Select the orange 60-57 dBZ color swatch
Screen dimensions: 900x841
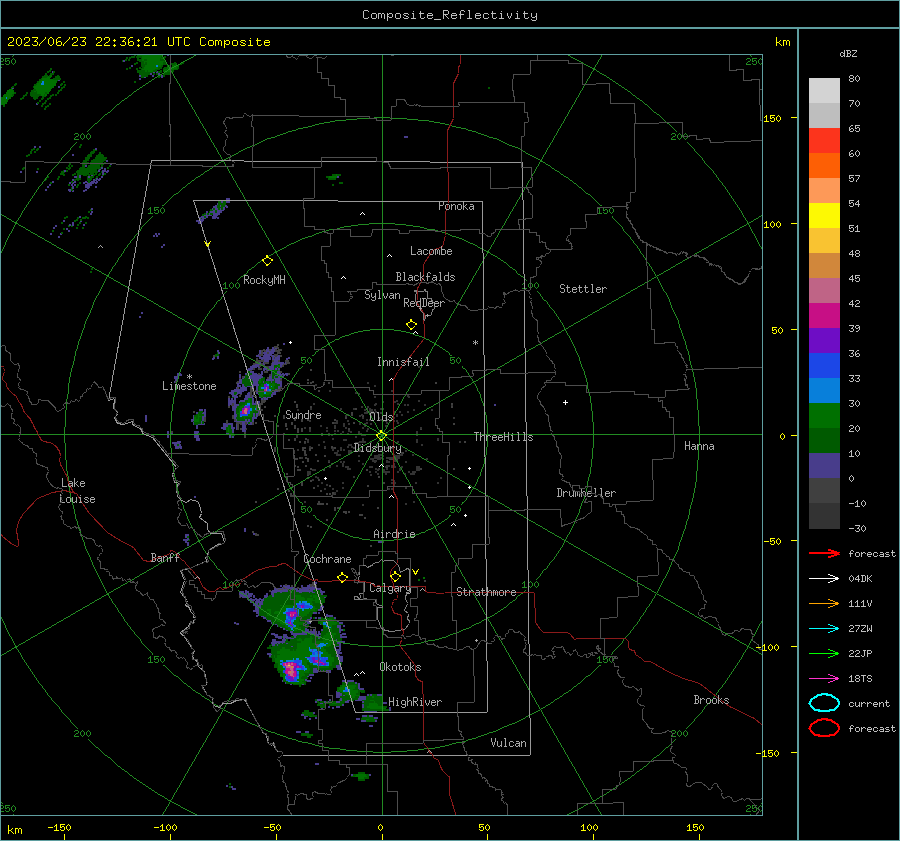tap(824, 165)
